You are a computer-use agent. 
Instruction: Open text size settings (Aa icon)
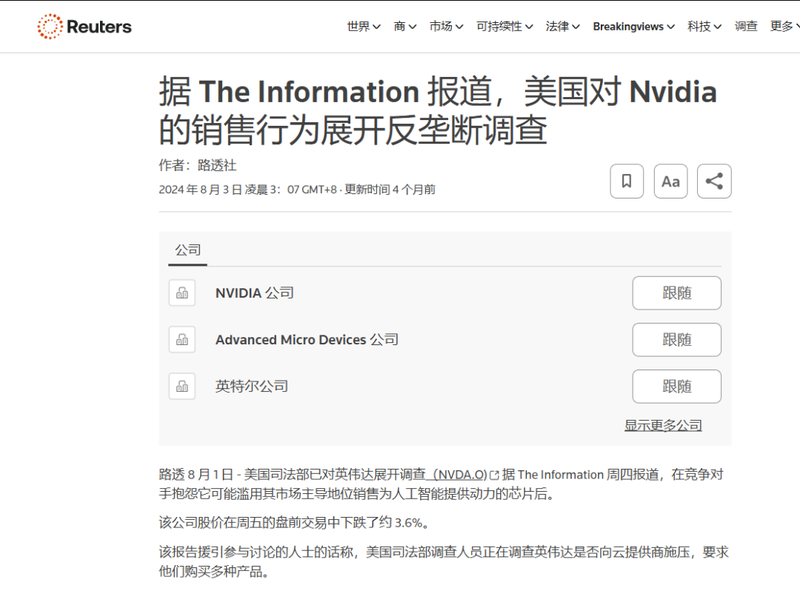[671, 181]
